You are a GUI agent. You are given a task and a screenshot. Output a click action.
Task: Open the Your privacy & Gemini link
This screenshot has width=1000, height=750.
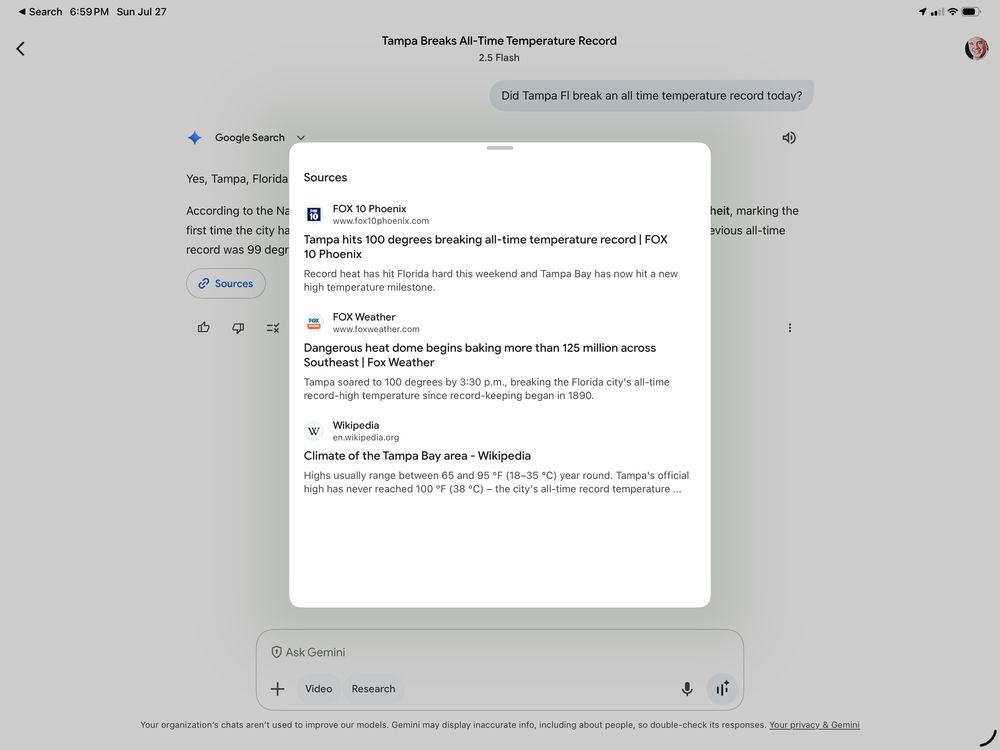(x=814, y=725)
